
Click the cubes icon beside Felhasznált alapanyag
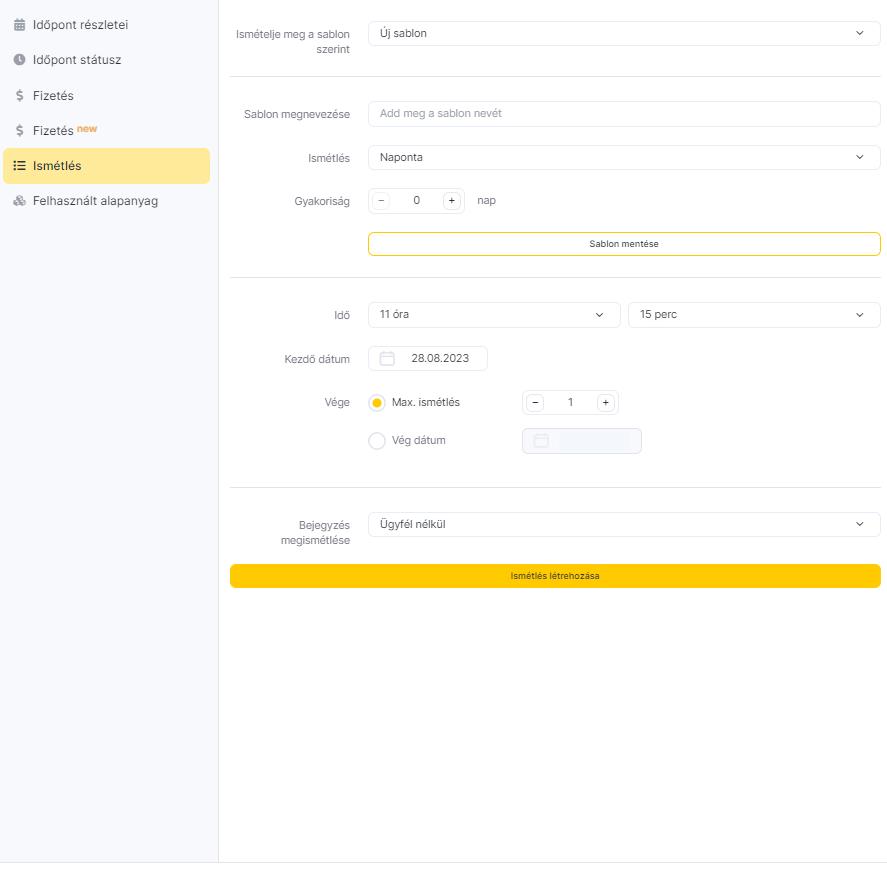[x=19, y=201]
